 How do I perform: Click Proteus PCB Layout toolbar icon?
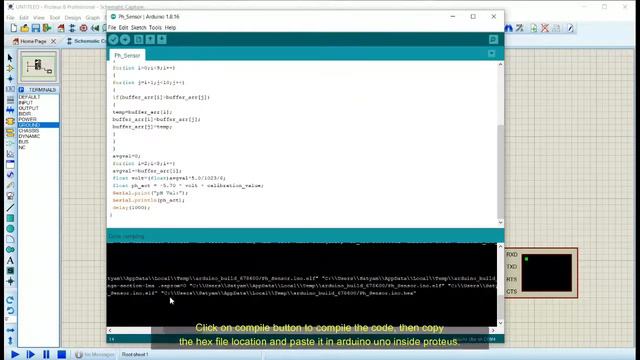click(x=84, y=28)
